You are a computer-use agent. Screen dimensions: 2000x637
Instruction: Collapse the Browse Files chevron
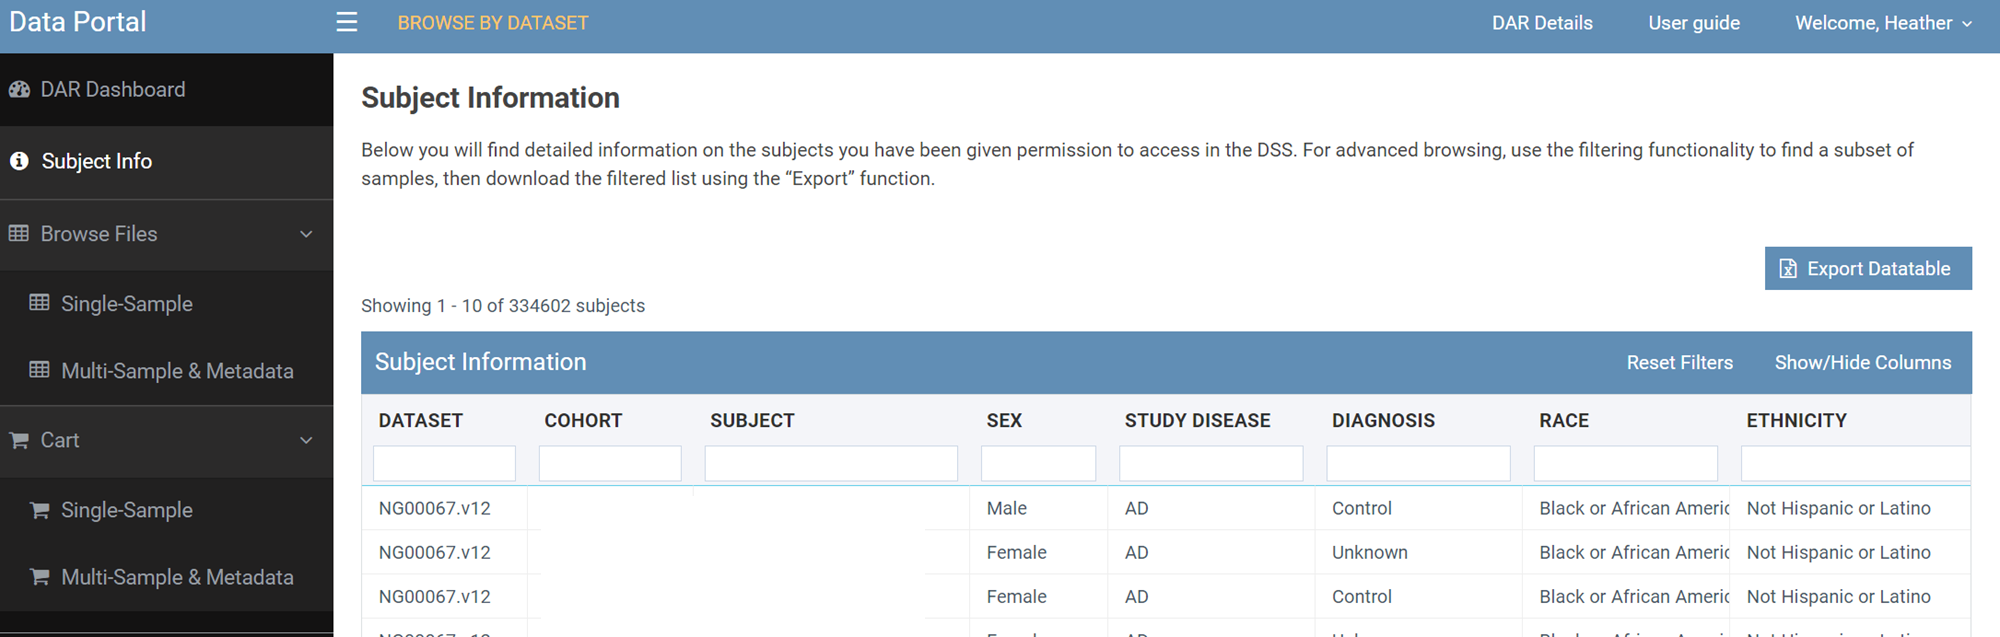[x=306, y=234]
